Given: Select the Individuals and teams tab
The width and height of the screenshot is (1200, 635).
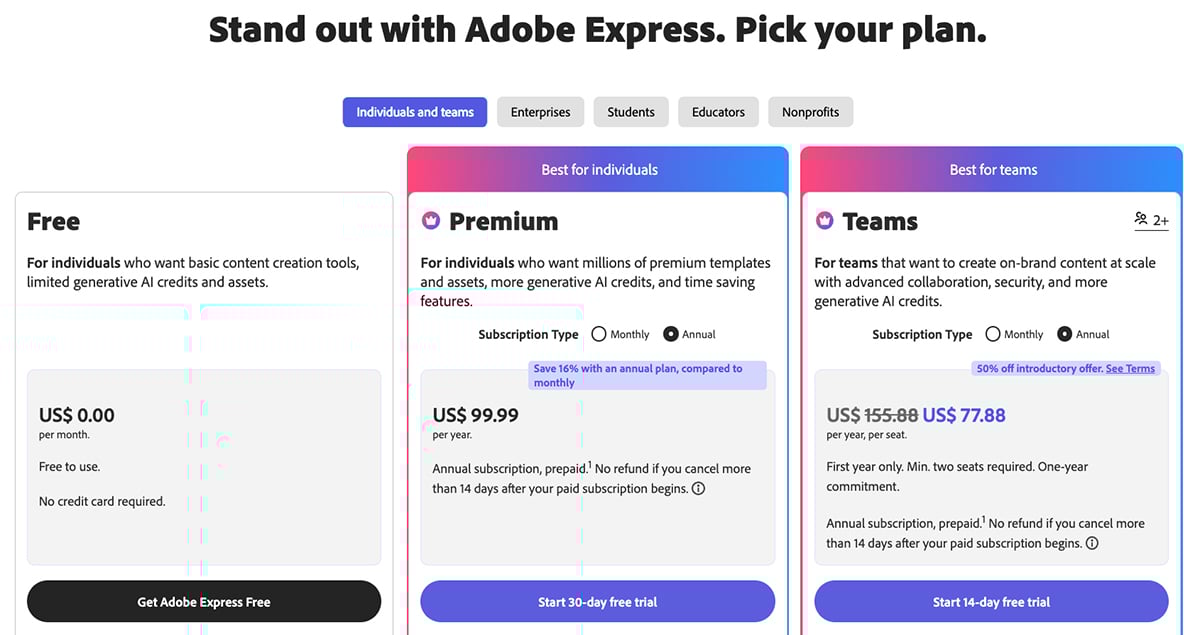Looking at the screenshot, I should click(414, 112).
